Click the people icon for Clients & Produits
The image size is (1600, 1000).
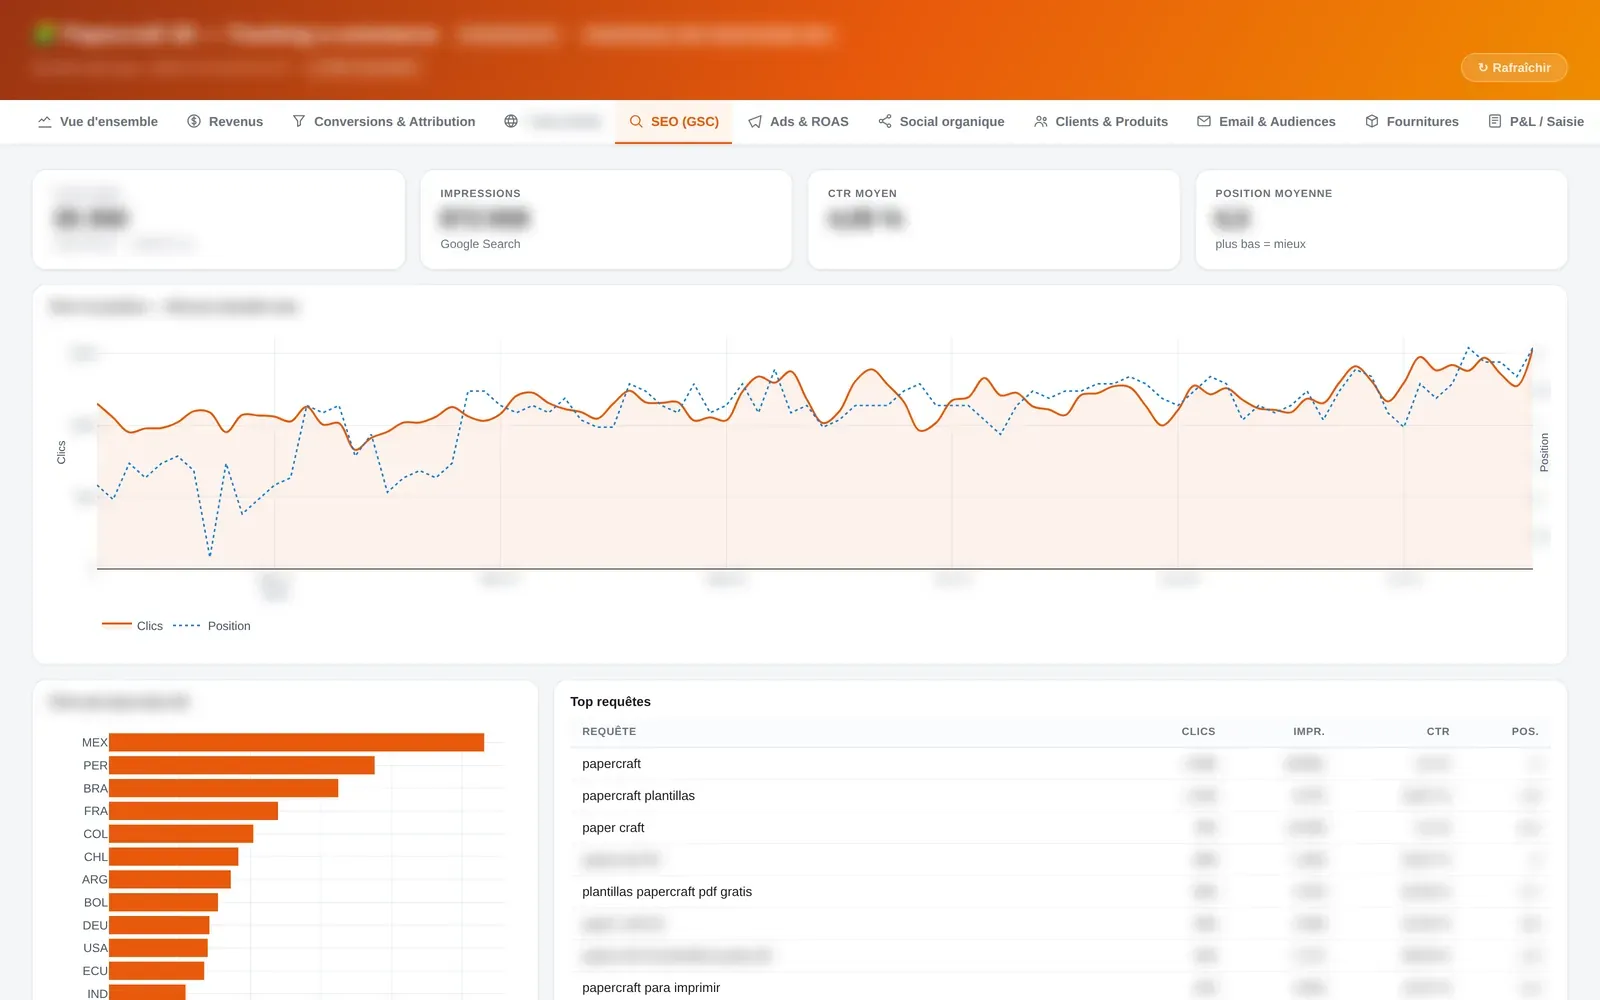[1041, 122]
